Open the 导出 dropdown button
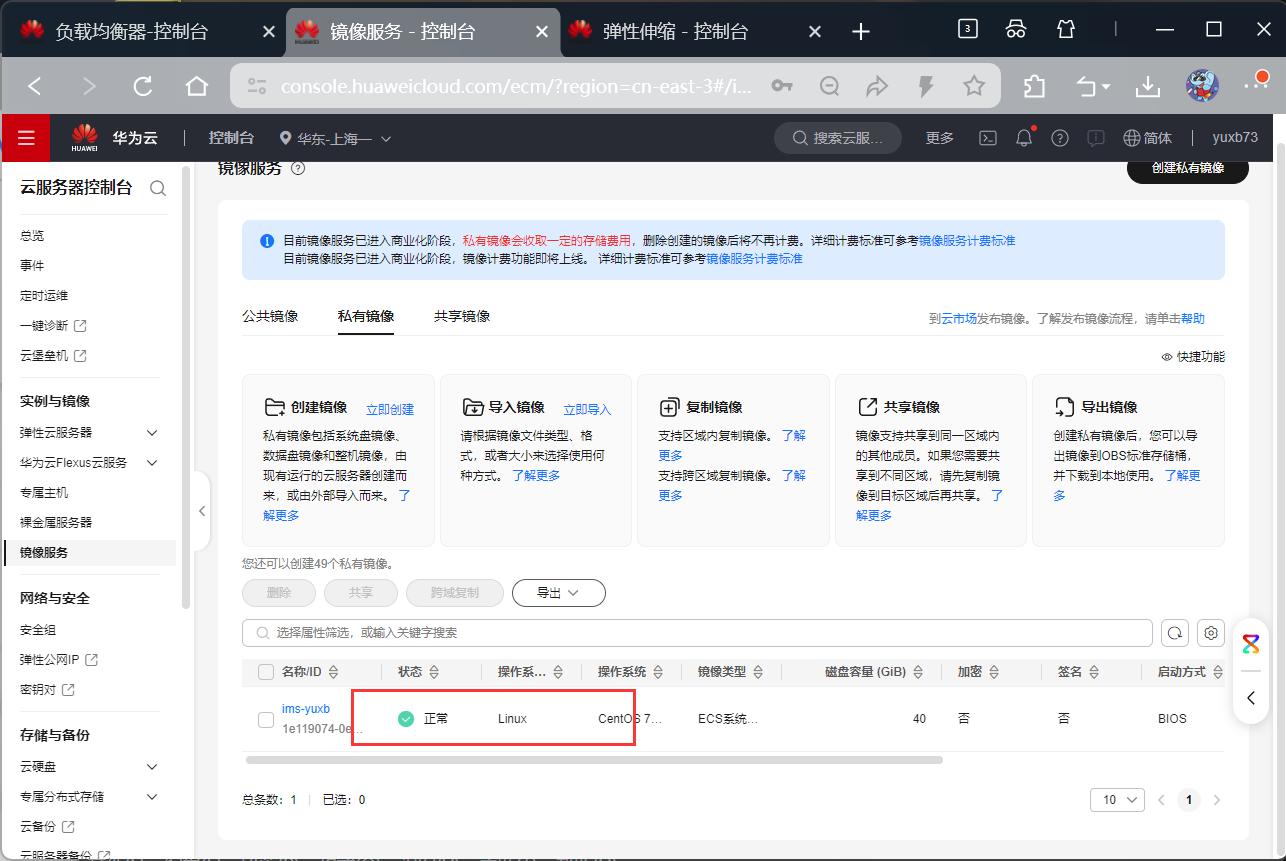The height and width of the screenshot is (861, 1286). coord(559,593)
